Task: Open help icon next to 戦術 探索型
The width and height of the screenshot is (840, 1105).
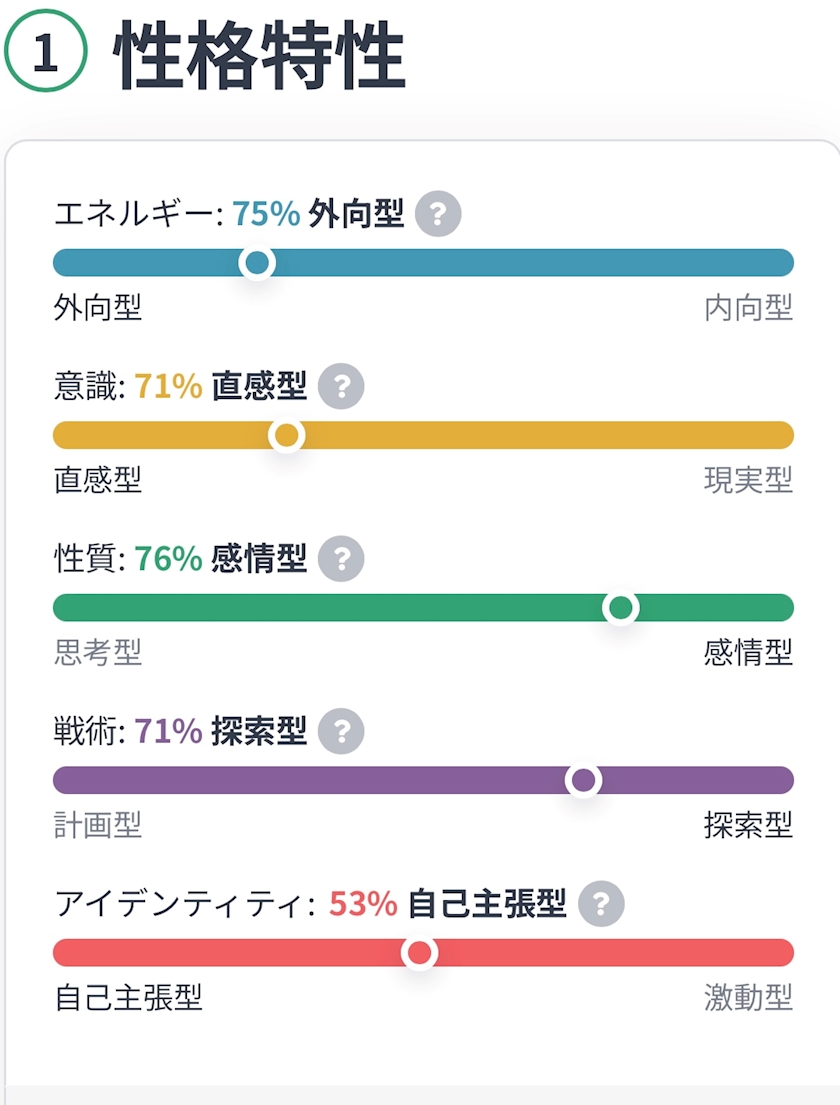Action: tap(341, 732)
